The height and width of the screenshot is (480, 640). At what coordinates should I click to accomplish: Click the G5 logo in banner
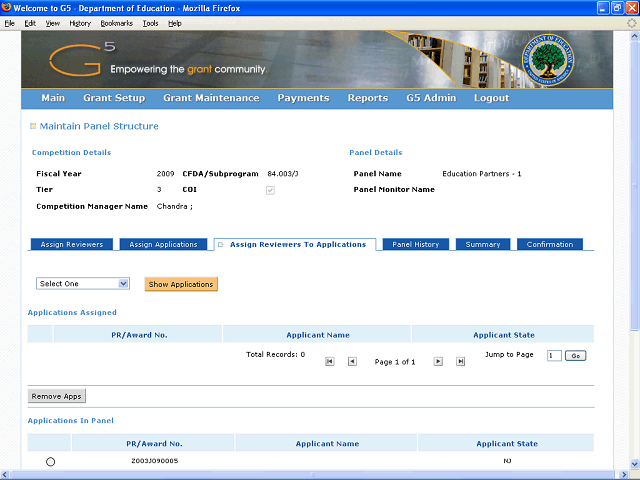(82, 60)
